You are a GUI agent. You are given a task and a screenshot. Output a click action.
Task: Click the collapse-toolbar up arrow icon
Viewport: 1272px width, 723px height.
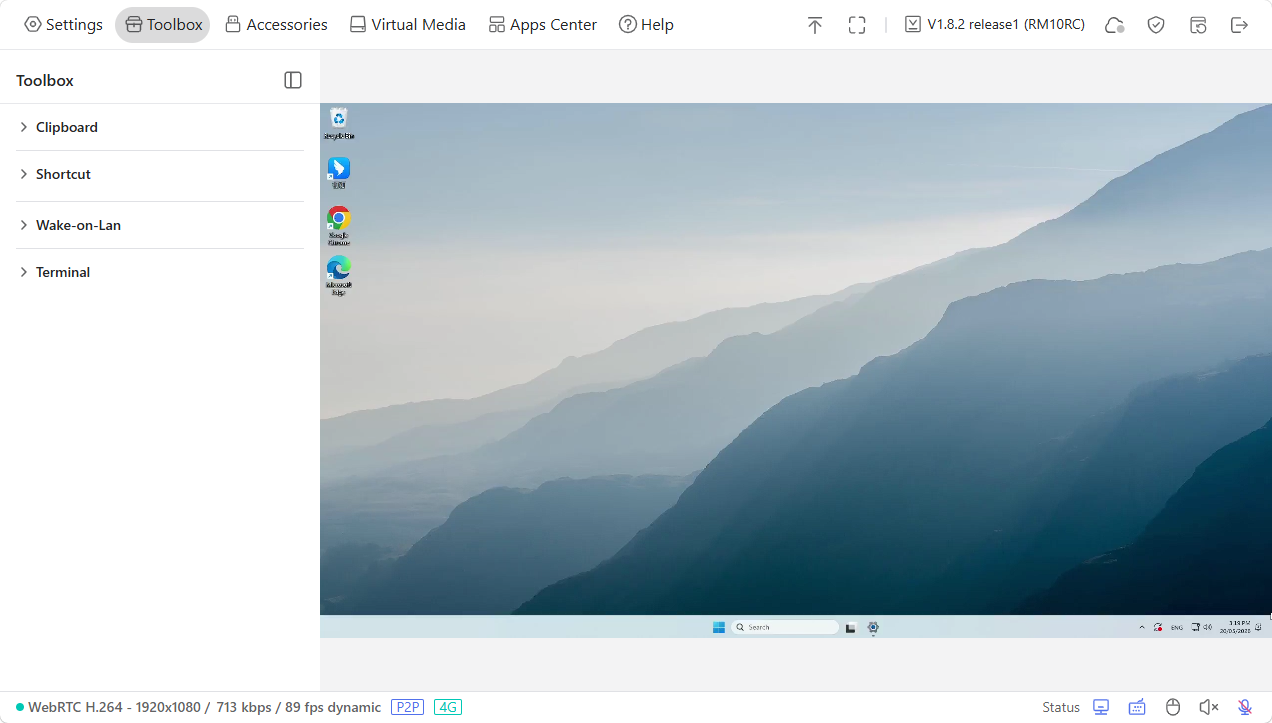pyautogui.click(x=815, y=25)
